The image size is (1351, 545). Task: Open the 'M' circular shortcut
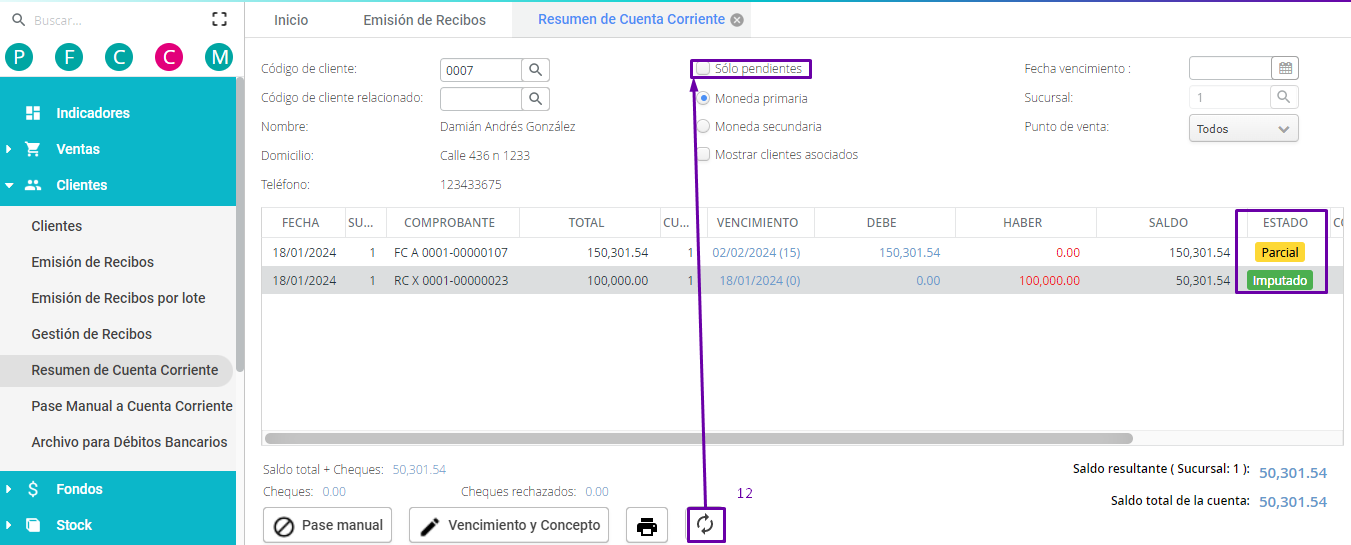219,57
